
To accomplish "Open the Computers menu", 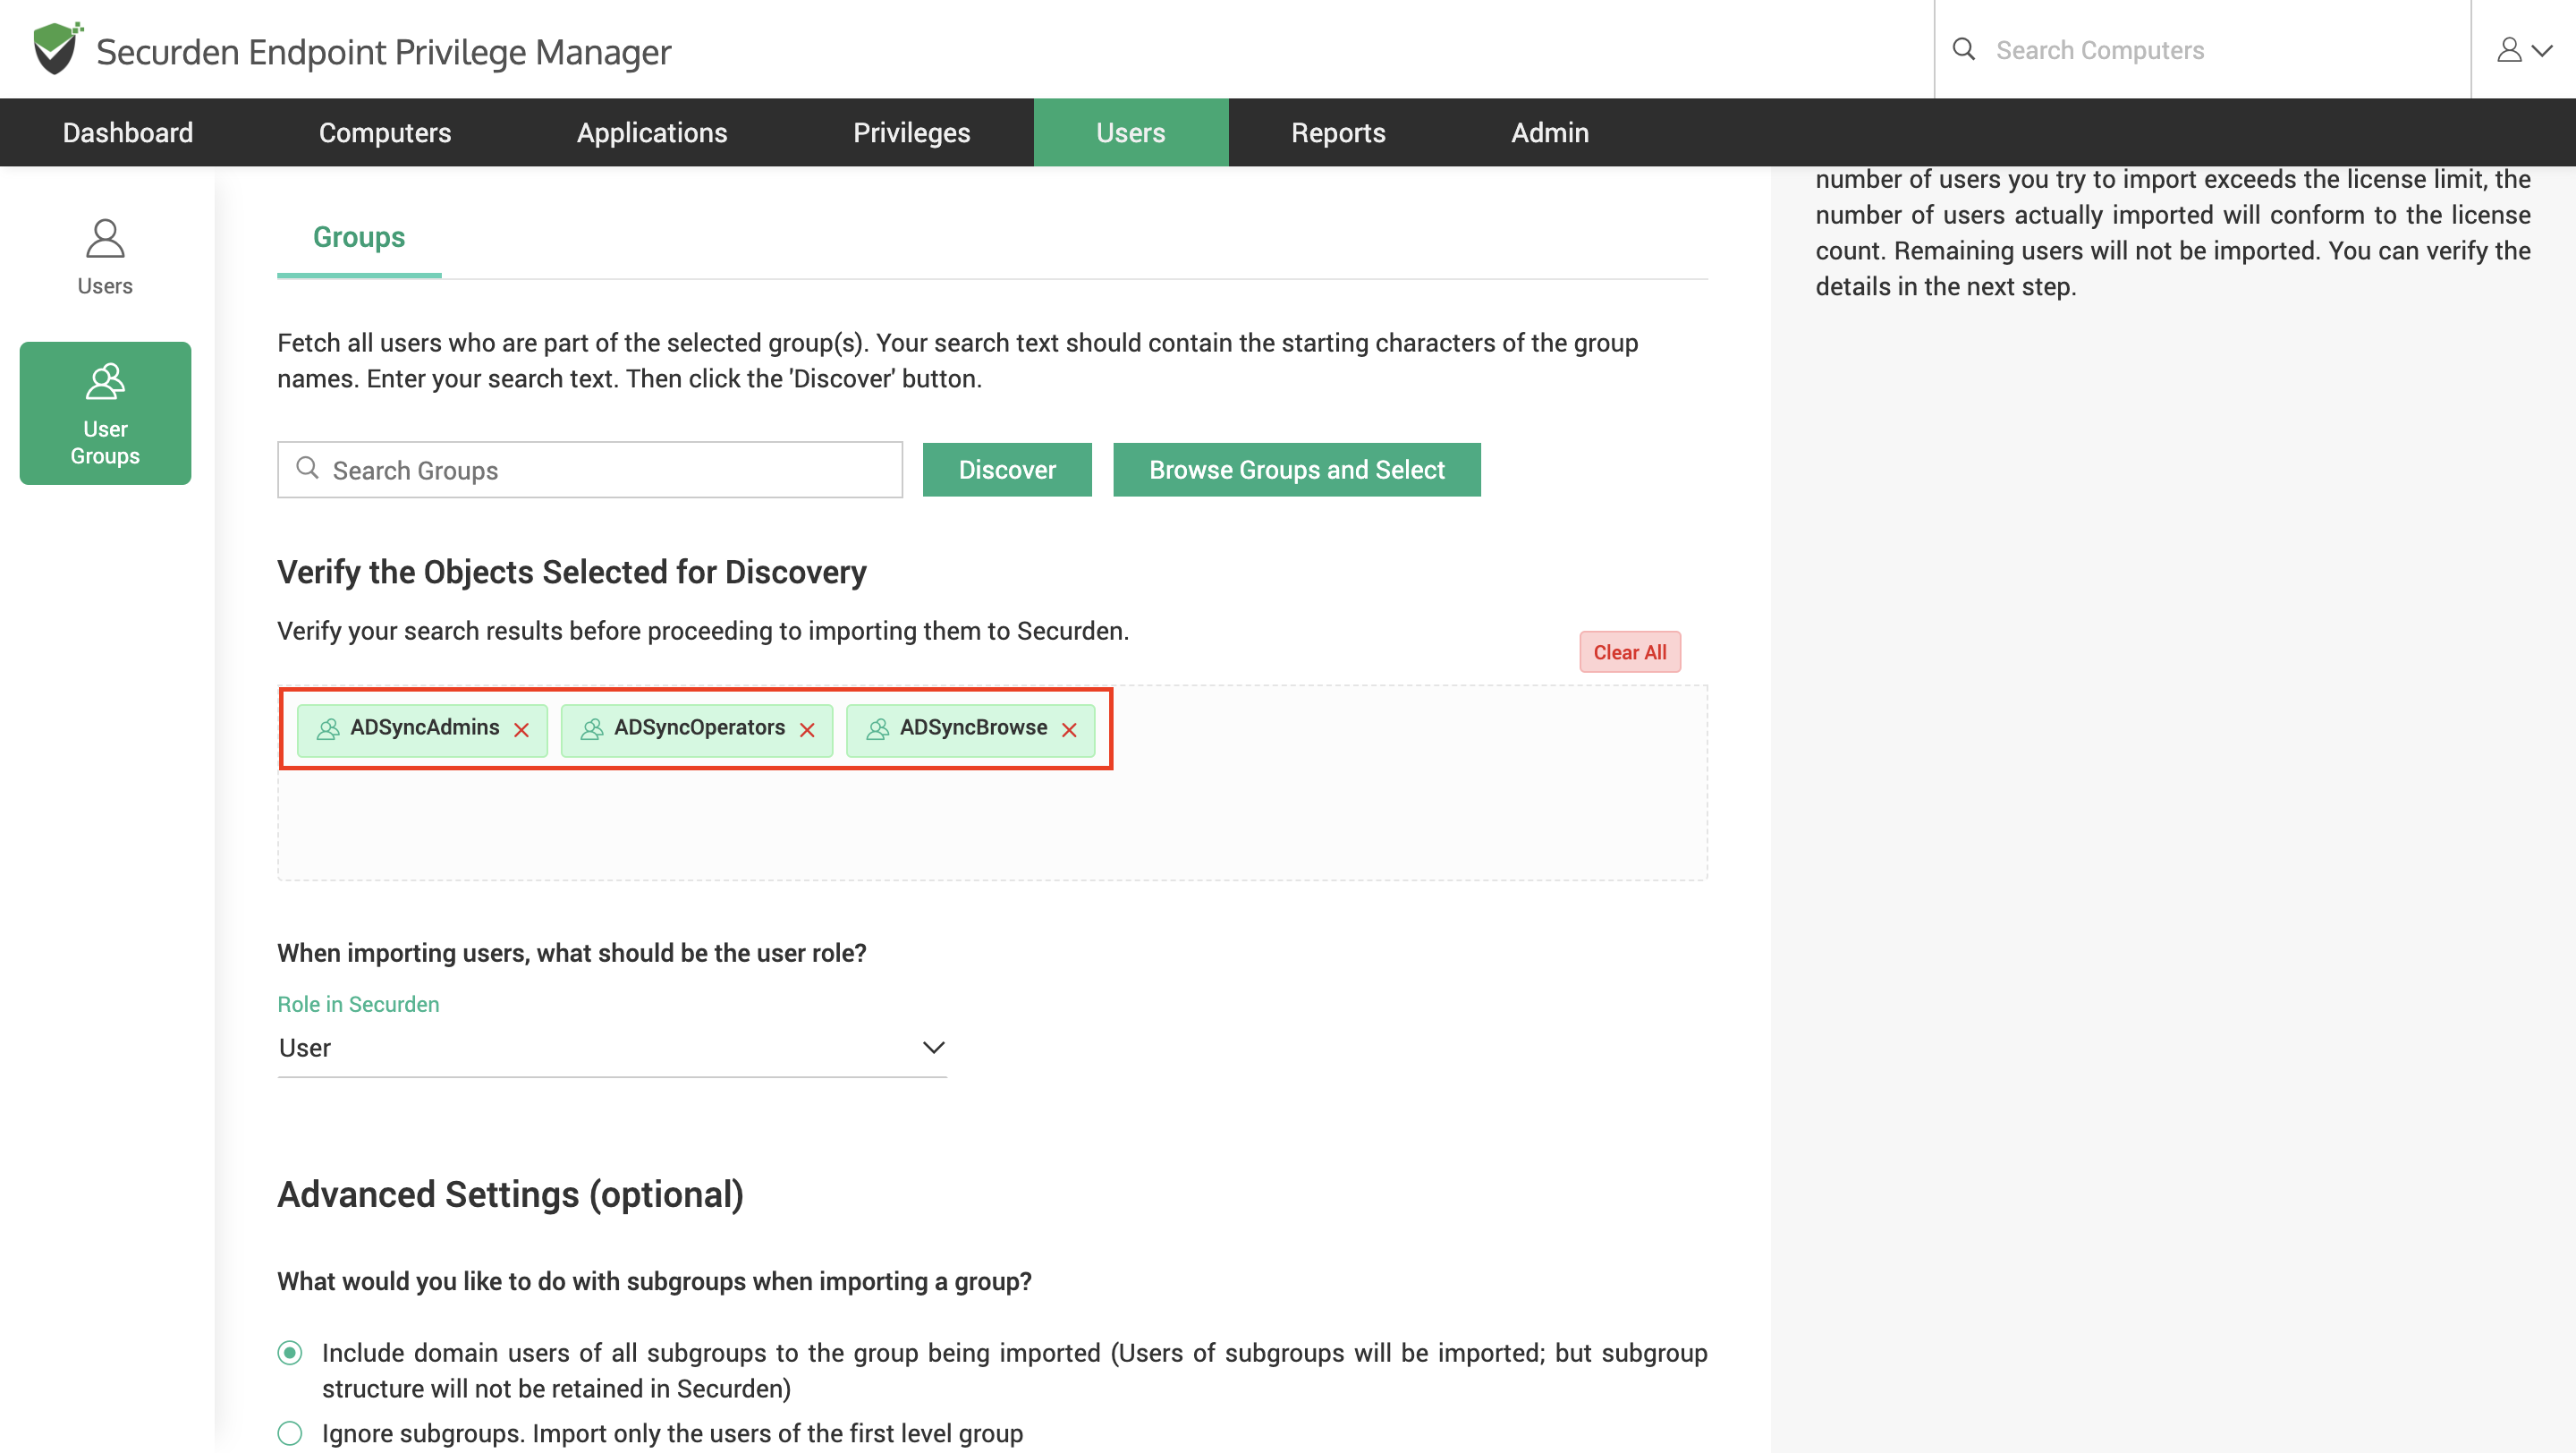I will pos(385,132).
